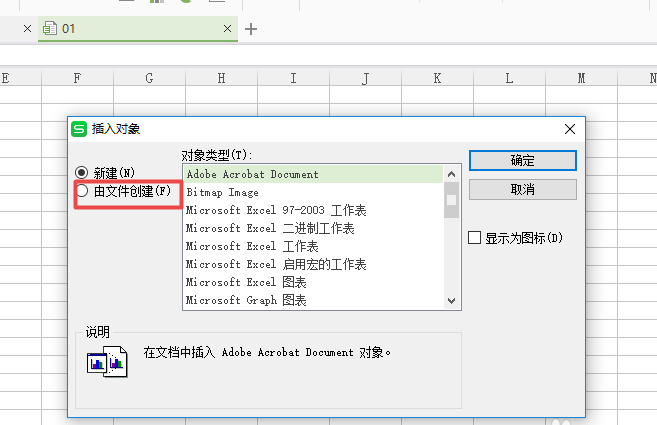Select column M header
657x425 pixels.
click(x=581, y=78)
